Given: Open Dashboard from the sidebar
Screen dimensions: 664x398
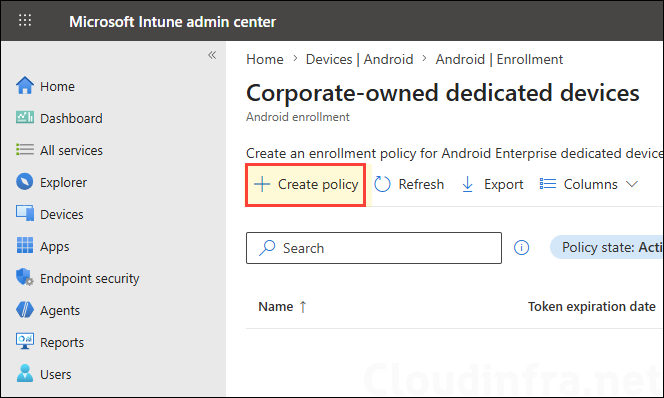Looking at the screenshot, I should coord(71,119).
